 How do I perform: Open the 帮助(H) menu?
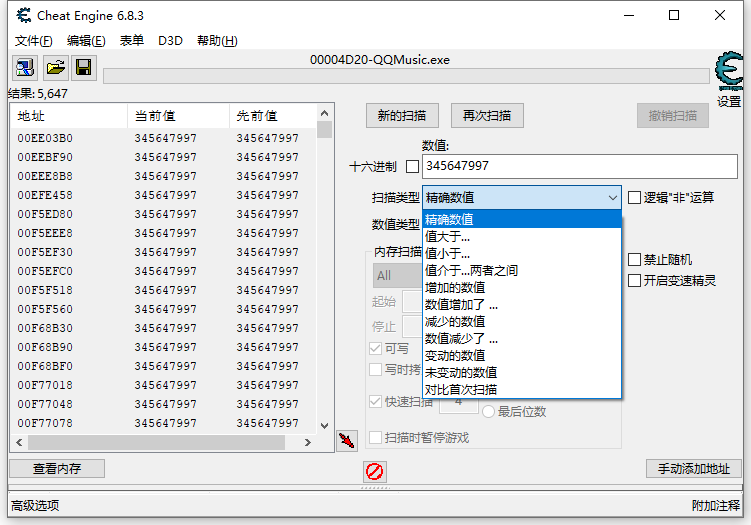click(x=217, y=41)
